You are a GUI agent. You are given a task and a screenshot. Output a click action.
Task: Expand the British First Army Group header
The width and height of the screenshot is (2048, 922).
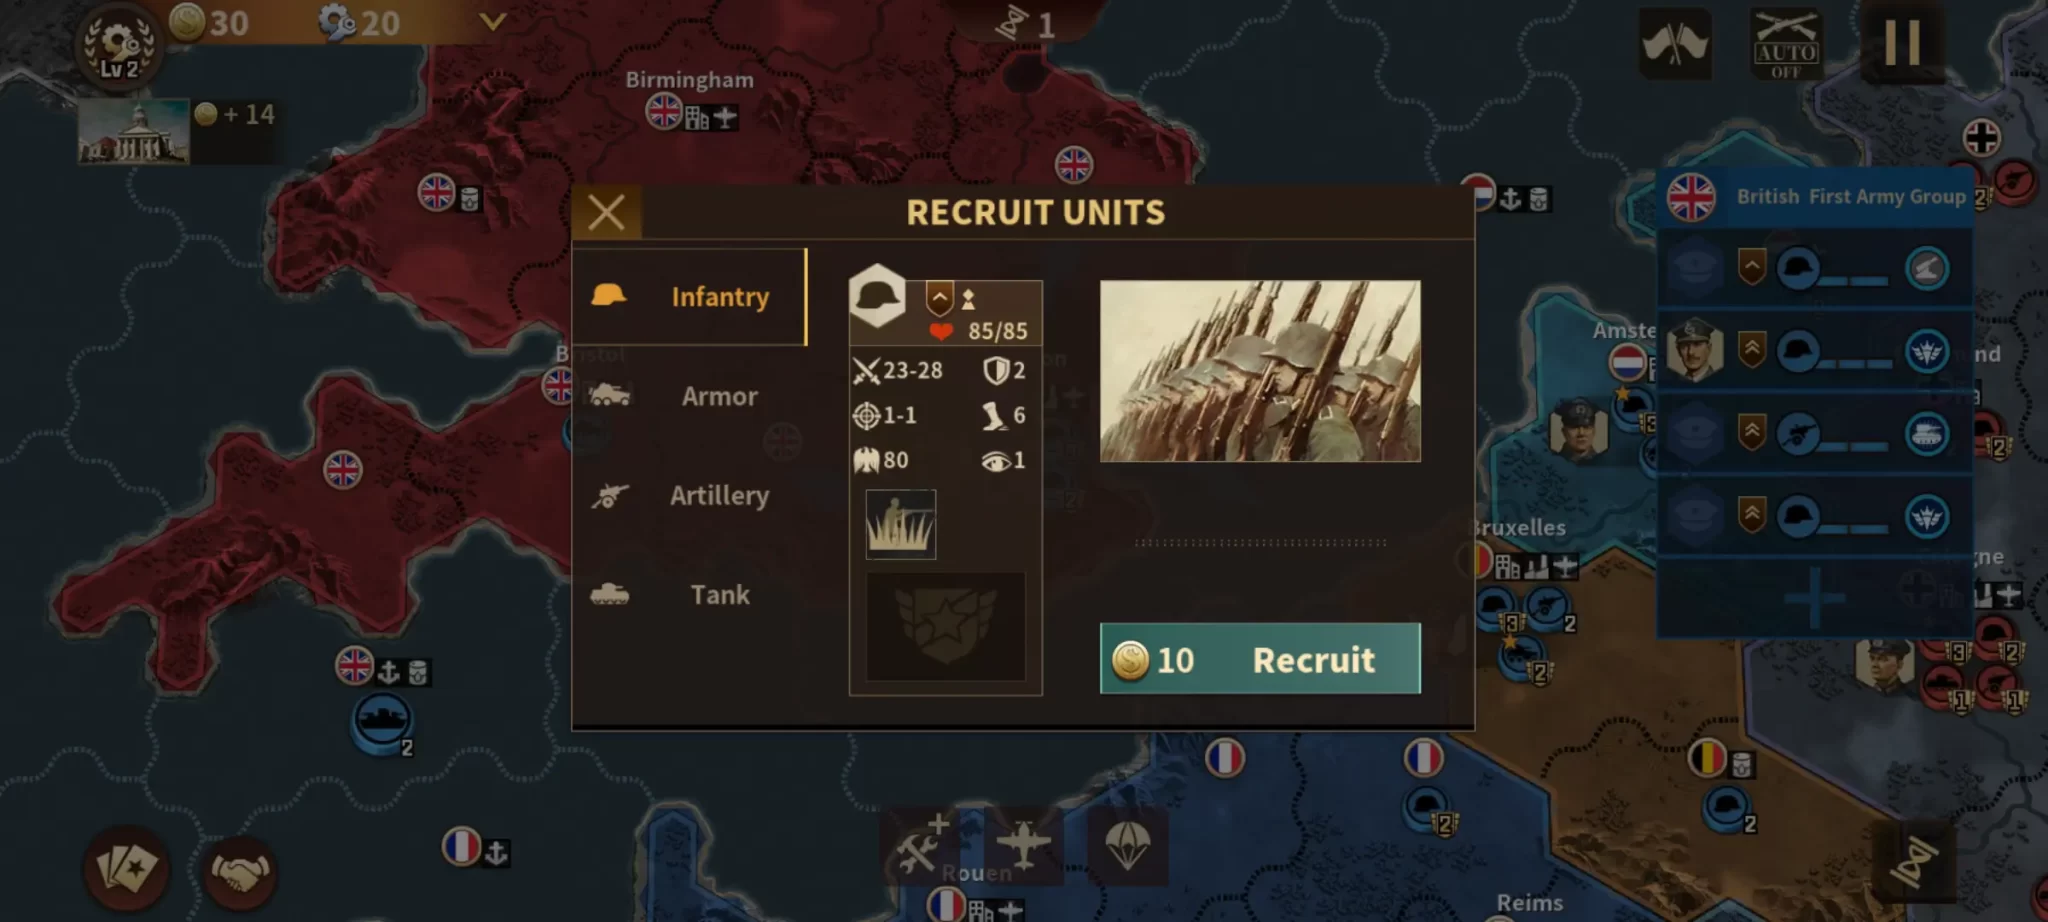1815,197
